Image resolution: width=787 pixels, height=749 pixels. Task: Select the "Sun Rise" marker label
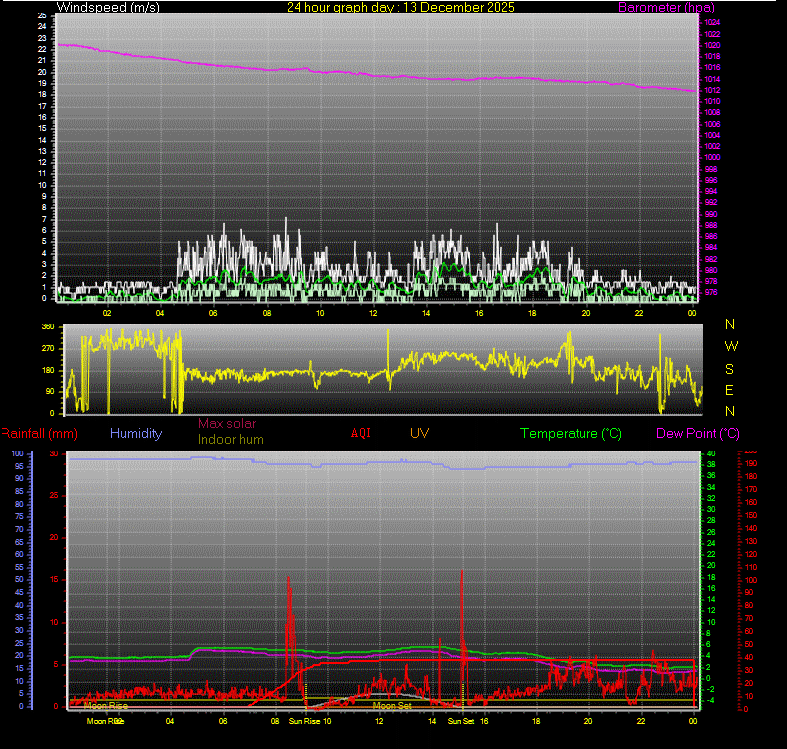tap(304, 721)
